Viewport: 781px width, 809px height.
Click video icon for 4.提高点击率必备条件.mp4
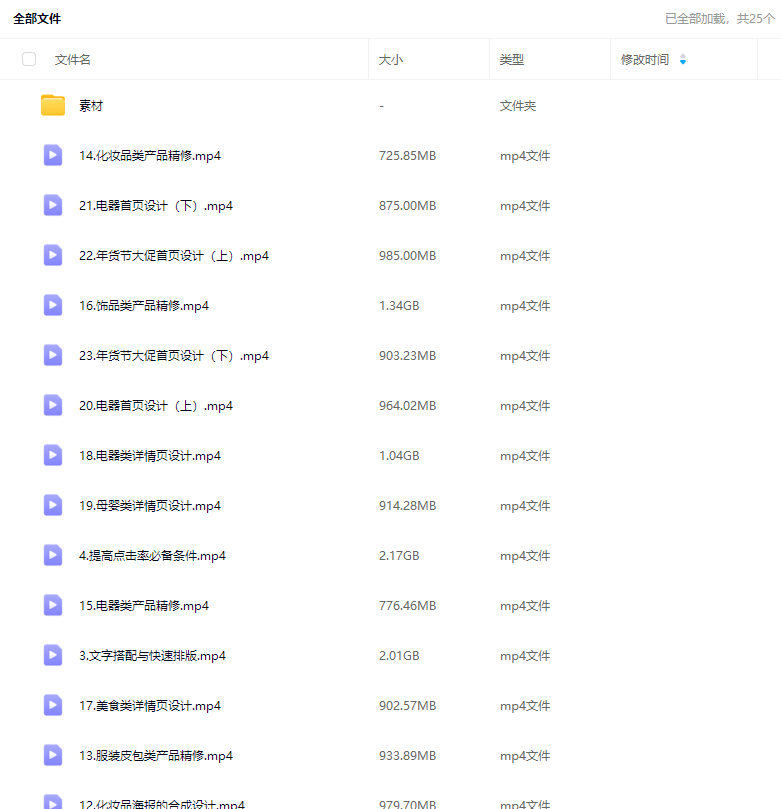click(53, 555)
